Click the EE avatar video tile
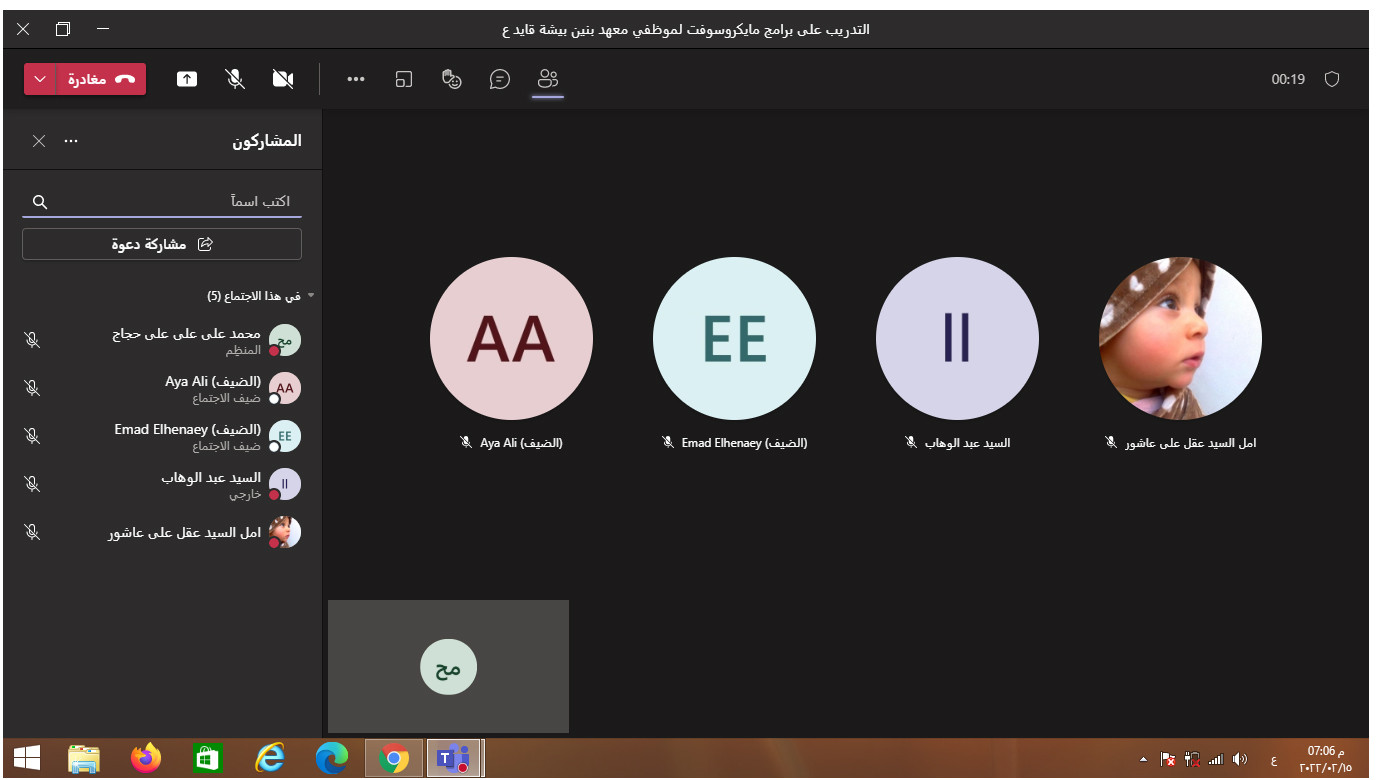The image size is (1376, 780). pyautogui.click(x=734, y=338)
